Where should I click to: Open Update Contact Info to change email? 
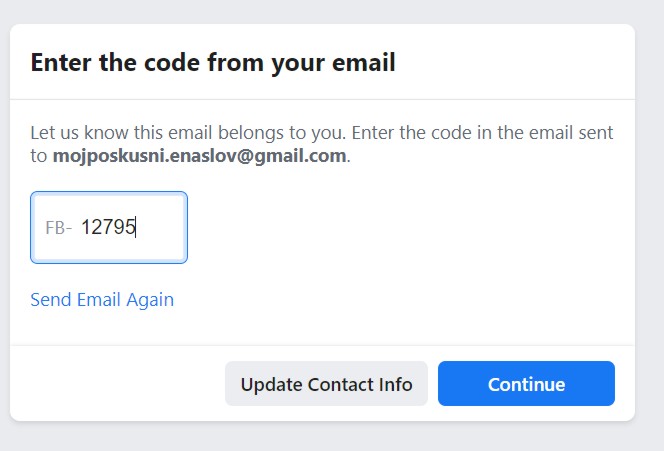pos(326,384)
